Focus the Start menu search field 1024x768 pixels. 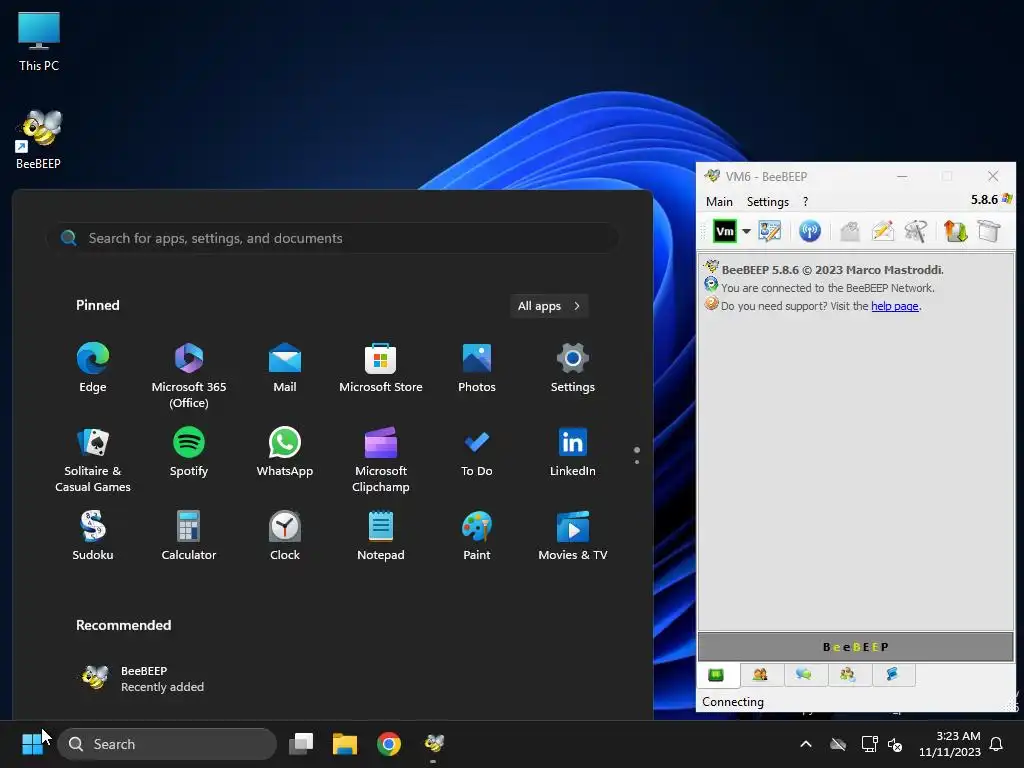click(332, 238)
